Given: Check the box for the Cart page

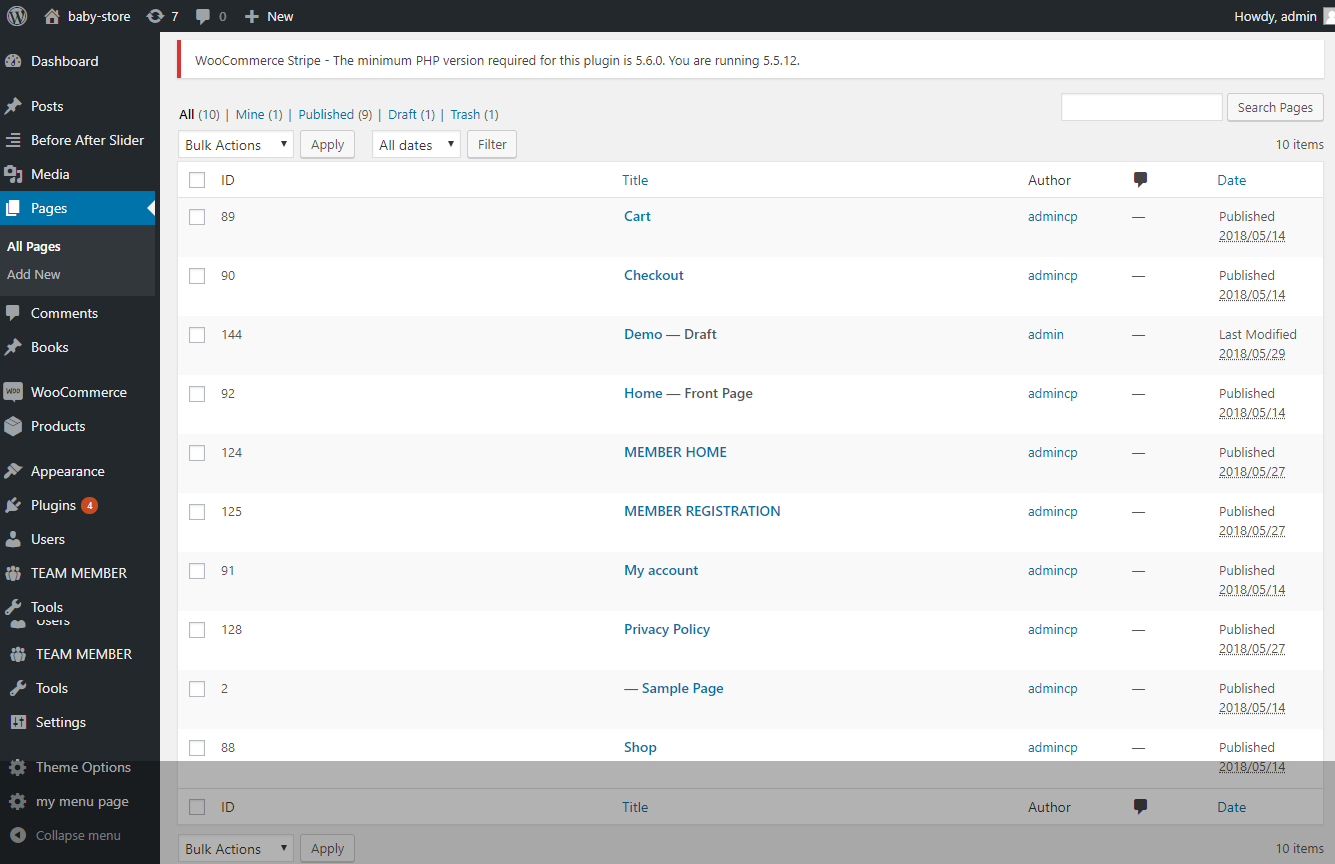Looking at the screenshot, I should coord(197,217).
